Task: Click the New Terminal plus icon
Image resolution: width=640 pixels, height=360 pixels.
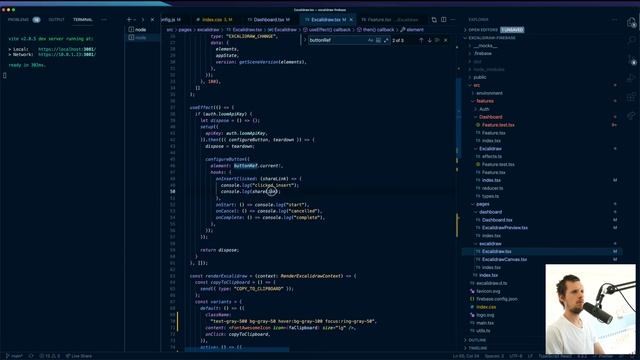Action: [129, 20]
